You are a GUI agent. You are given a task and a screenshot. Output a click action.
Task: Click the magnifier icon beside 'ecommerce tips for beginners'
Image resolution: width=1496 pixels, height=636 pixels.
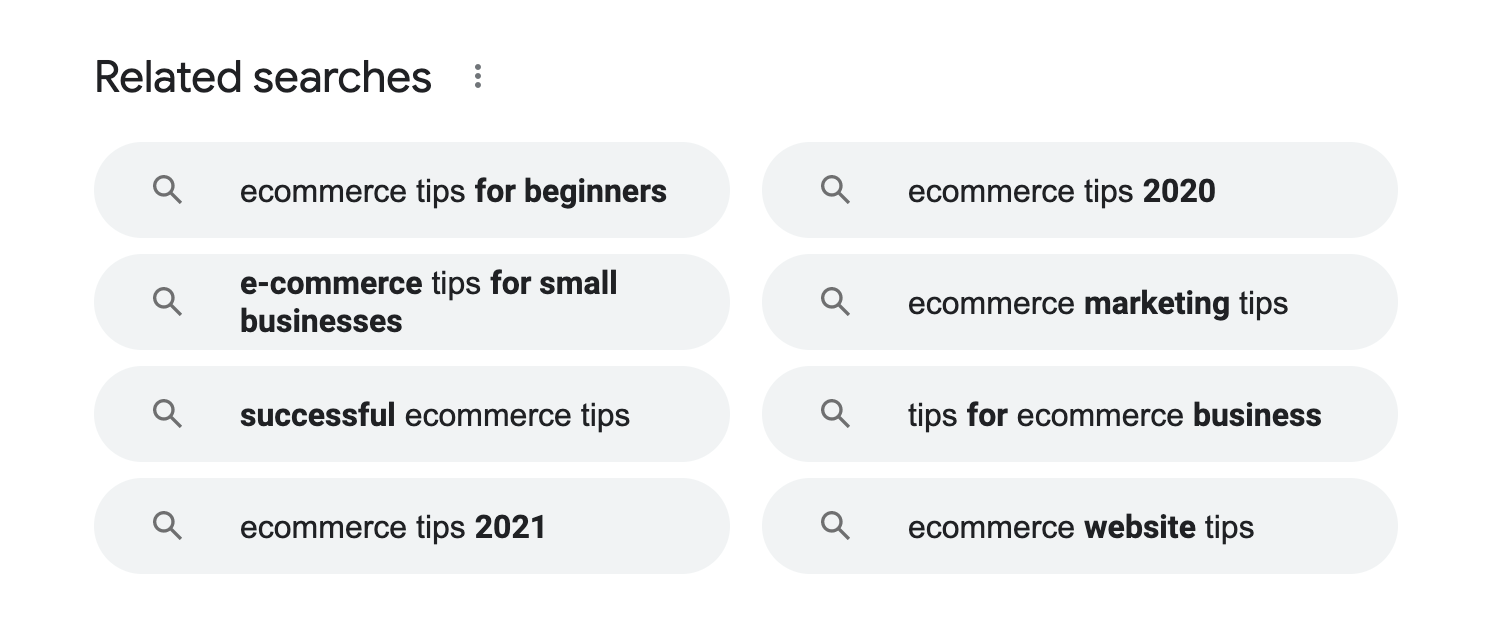click(x=167, y=190)
